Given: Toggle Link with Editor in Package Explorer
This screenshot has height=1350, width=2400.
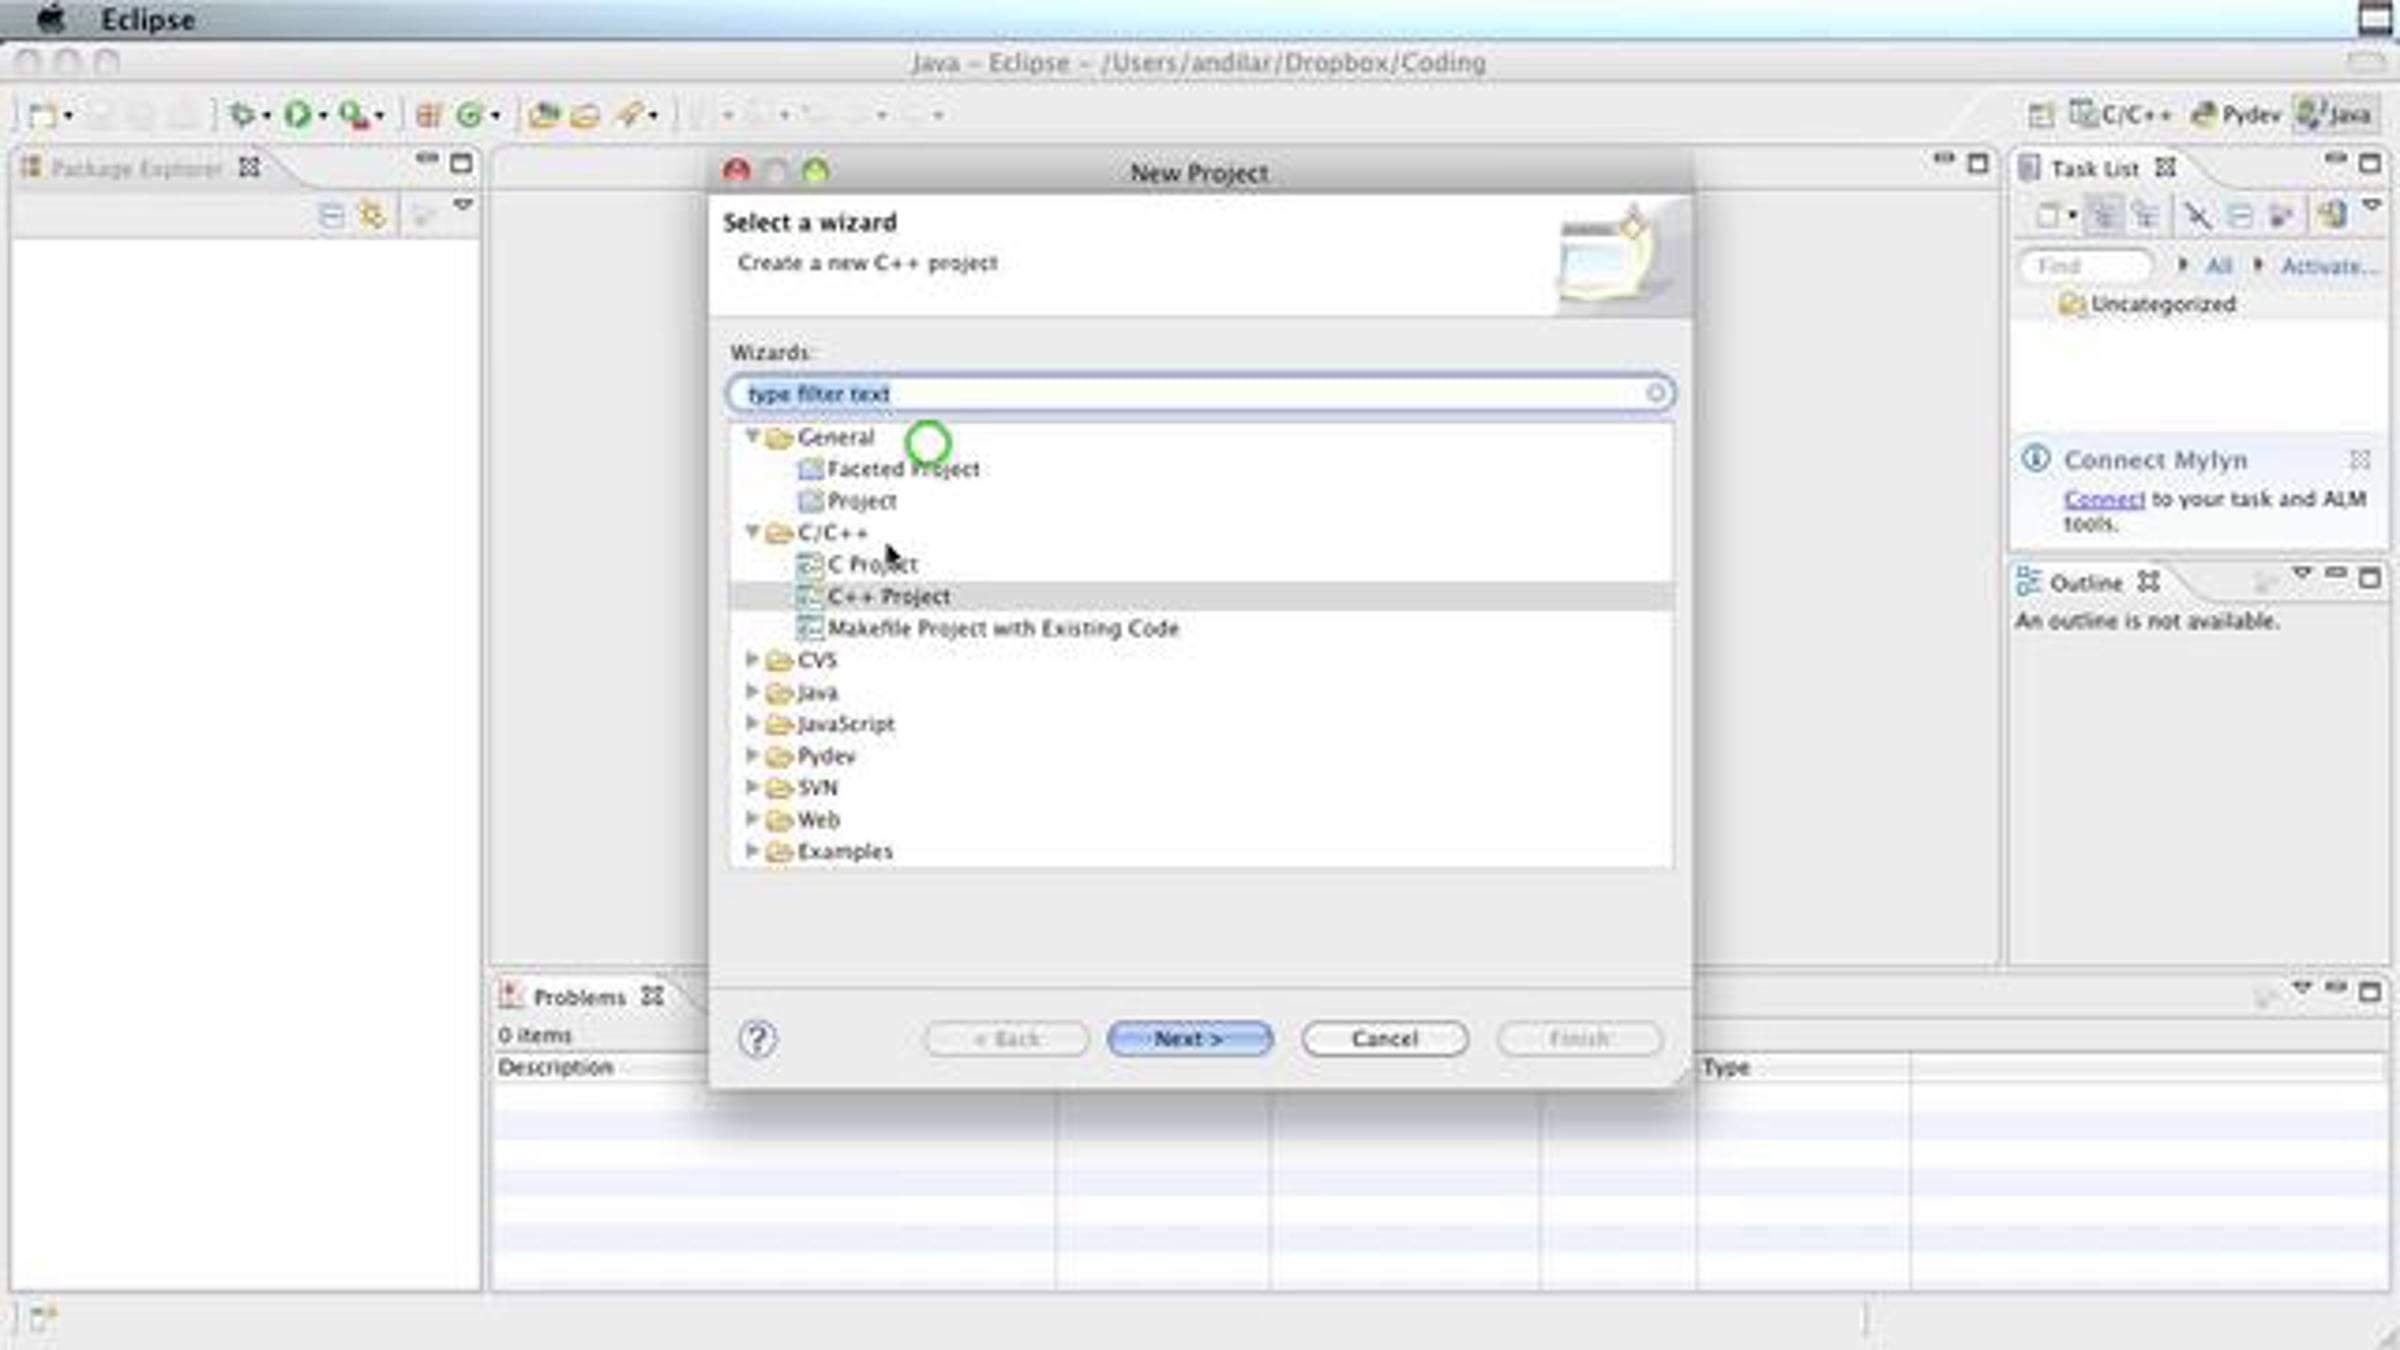Looking at the screenshot, I should [373, 215].
